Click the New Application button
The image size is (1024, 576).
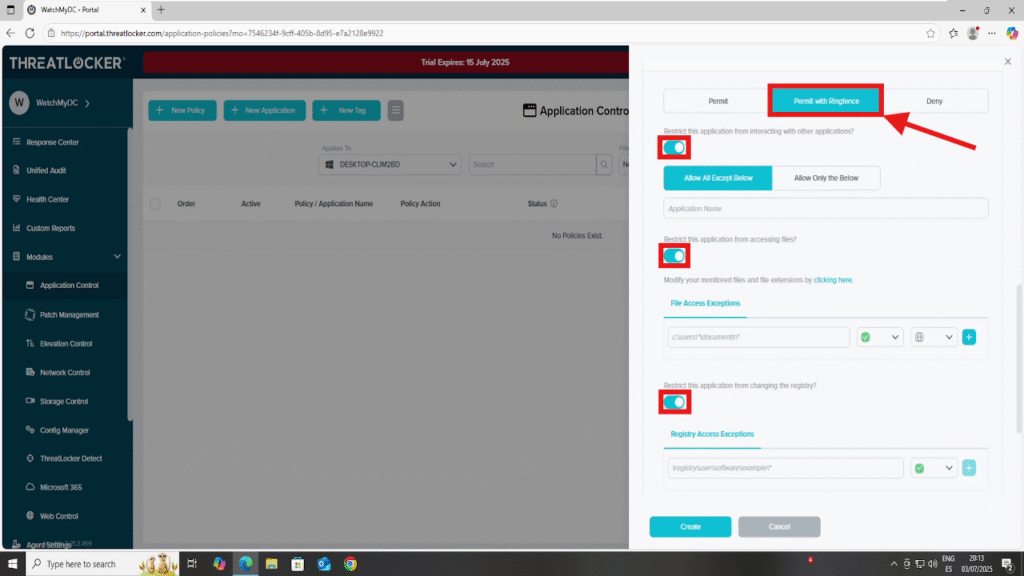(264, 110)
